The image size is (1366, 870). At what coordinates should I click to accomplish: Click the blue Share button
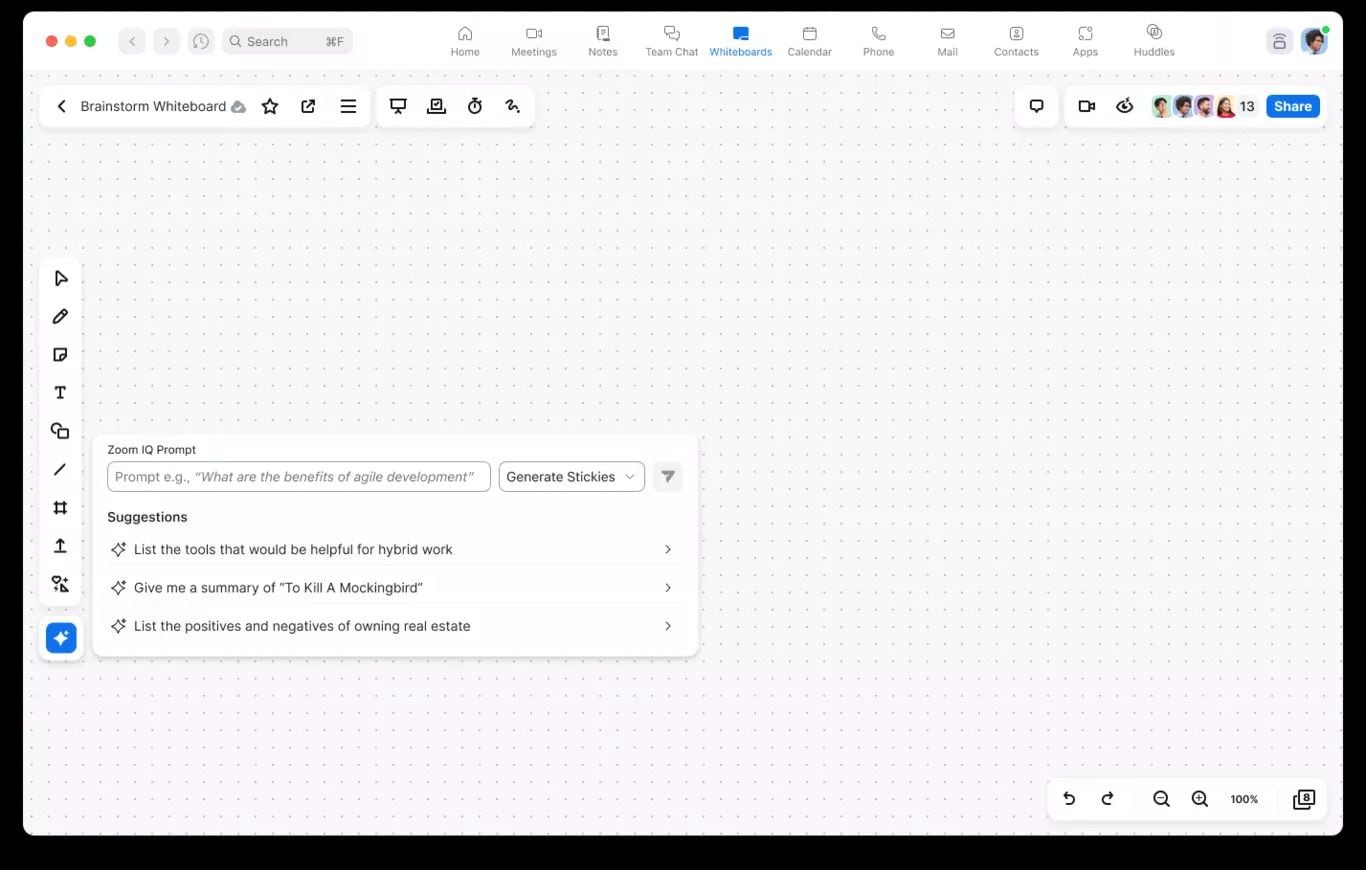coord(1292,106)
